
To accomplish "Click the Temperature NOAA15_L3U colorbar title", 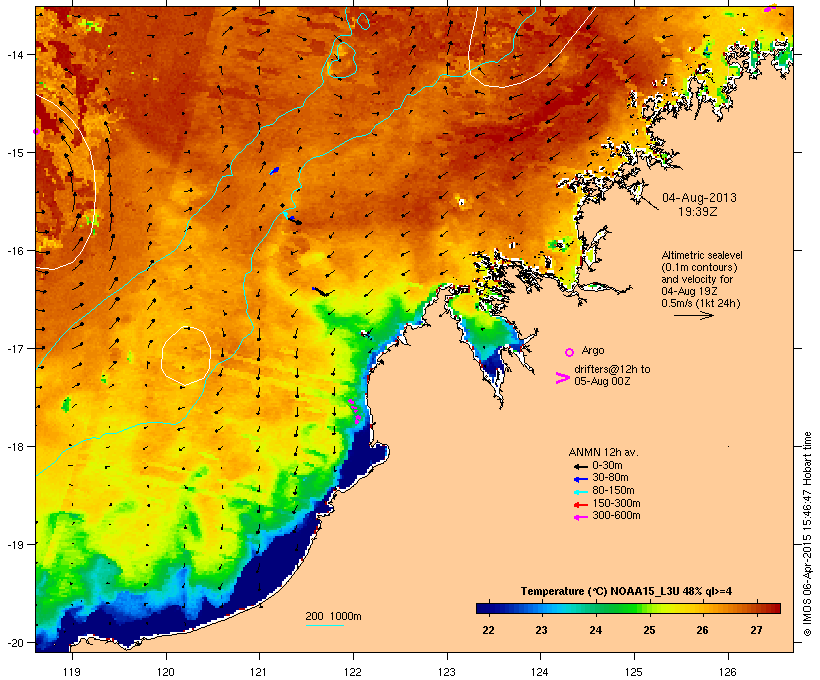I will (x=626, y=592).
